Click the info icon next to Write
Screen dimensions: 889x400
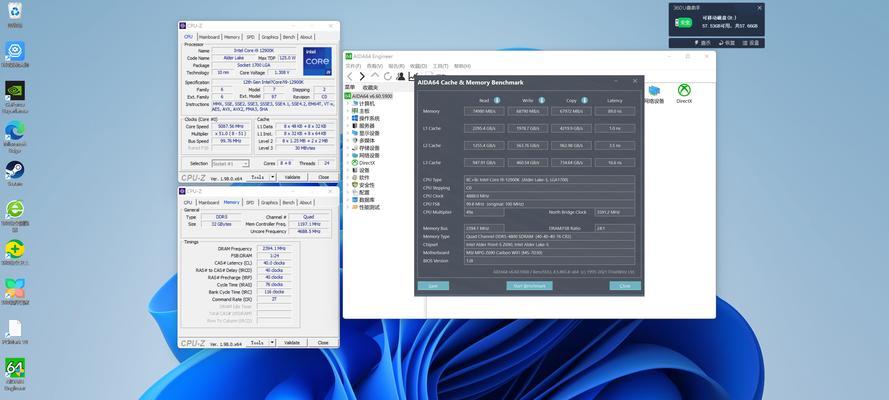coord(541,100)
